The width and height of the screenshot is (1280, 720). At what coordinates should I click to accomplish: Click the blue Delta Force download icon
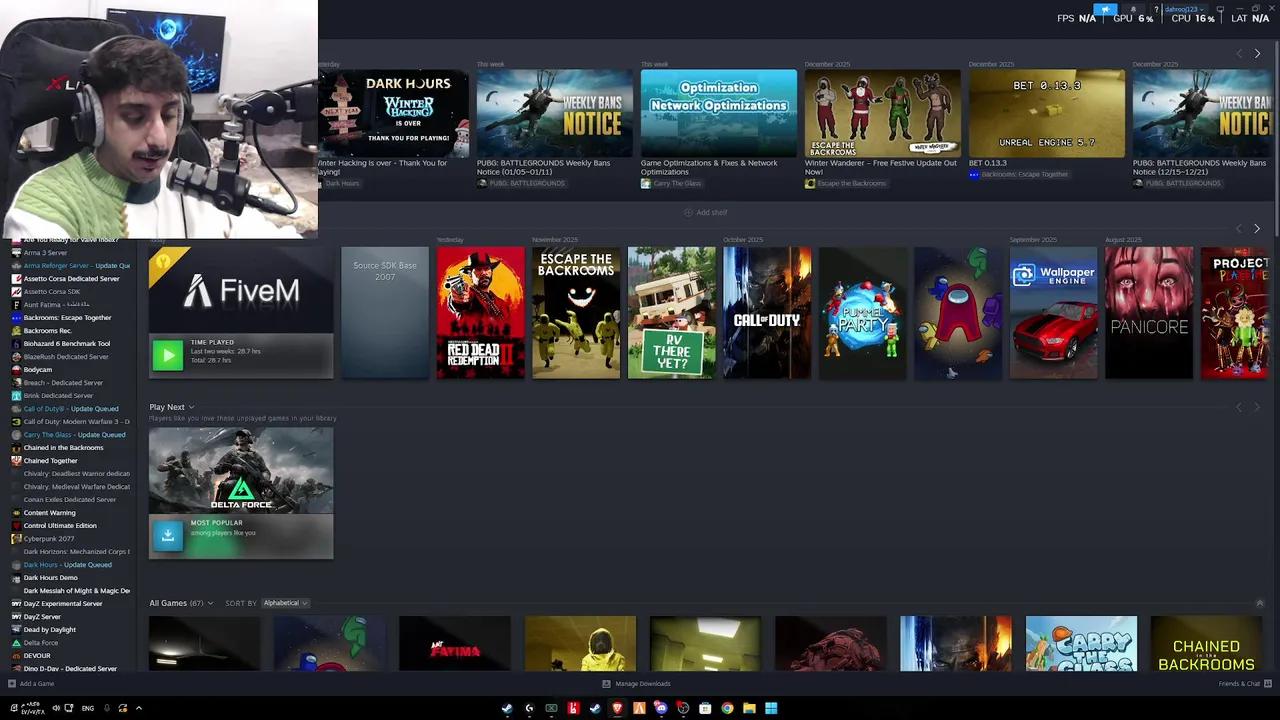(167, 535)
